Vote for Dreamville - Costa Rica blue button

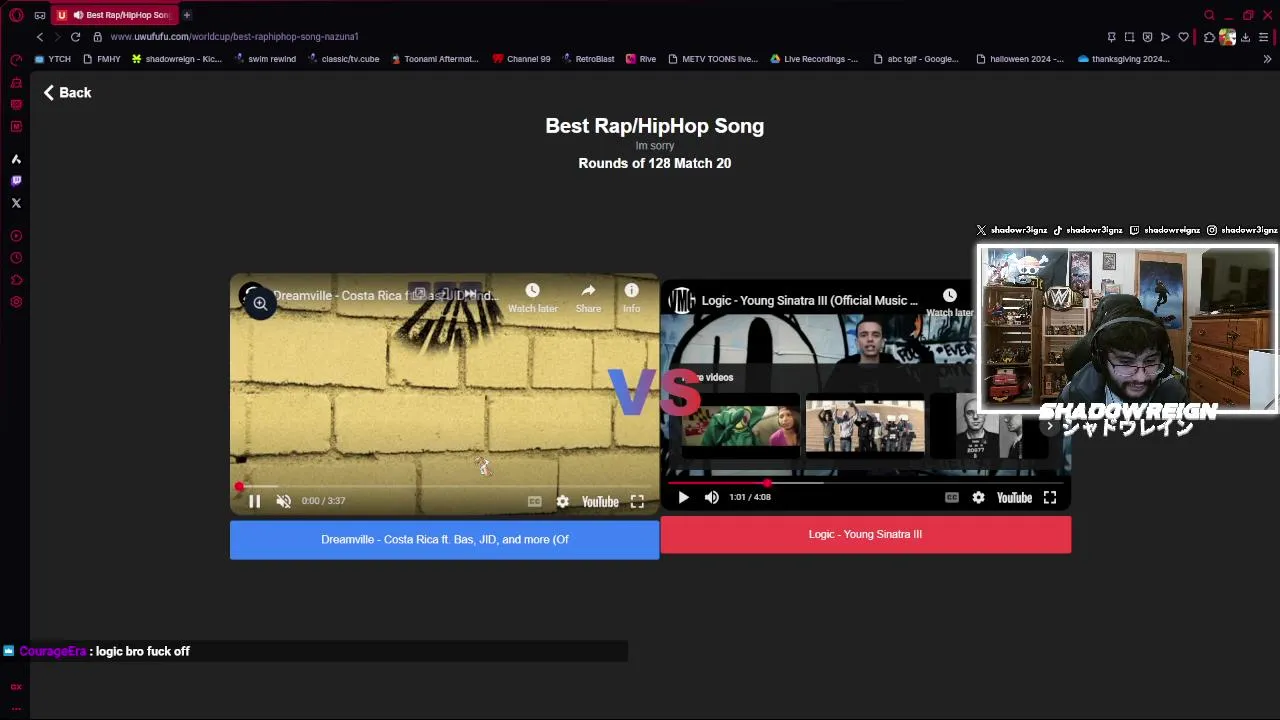444,540
